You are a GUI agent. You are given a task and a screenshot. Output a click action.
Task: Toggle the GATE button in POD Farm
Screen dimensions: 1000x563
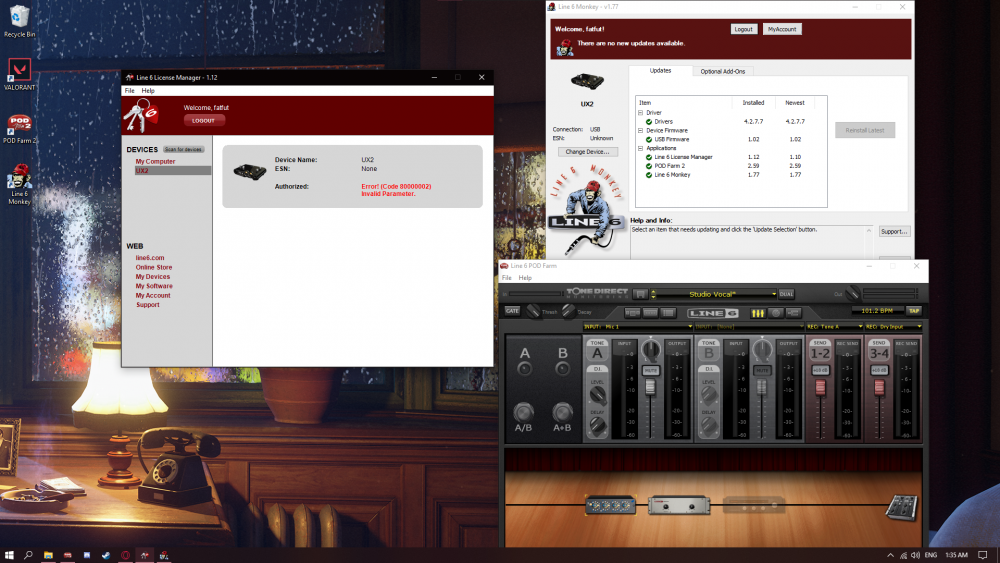pyautogui.click(x=512, y=311)
